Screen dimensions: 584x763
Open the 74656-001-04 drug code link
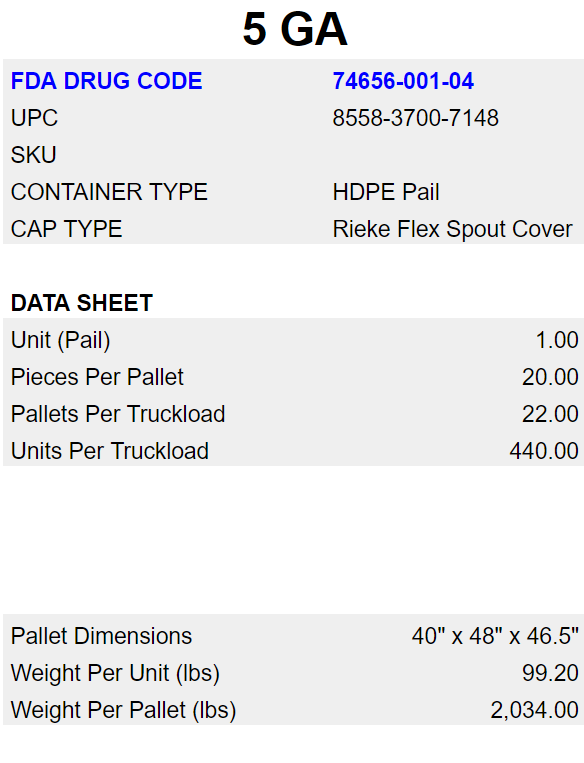point(403,81)
